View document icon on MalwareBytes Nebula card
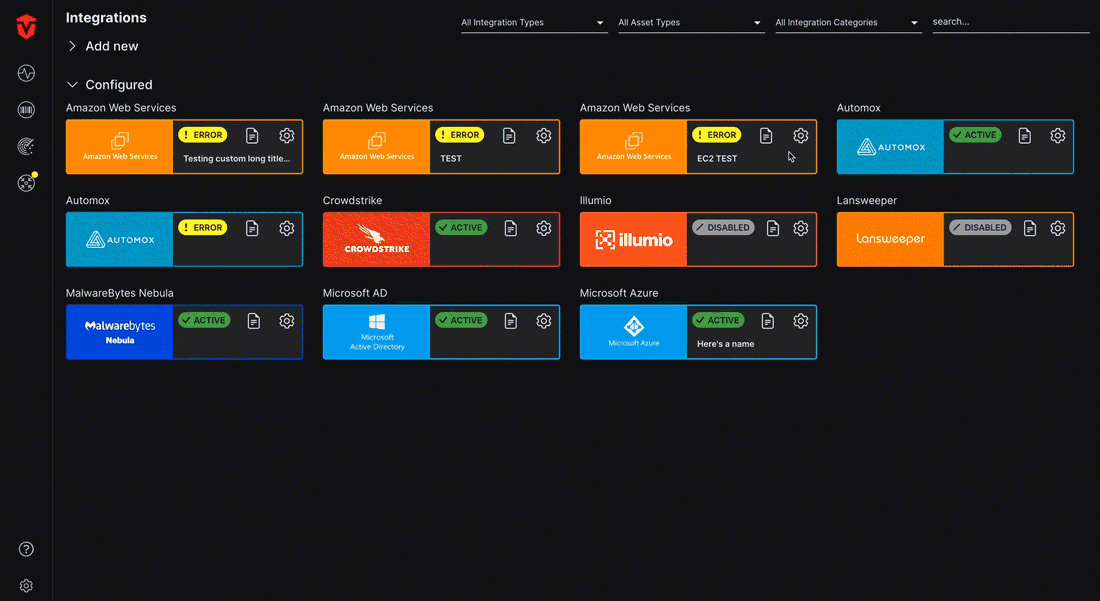The width and height of the screenshot is (1100, 601). pyautogui.click(x=254, y=320)
